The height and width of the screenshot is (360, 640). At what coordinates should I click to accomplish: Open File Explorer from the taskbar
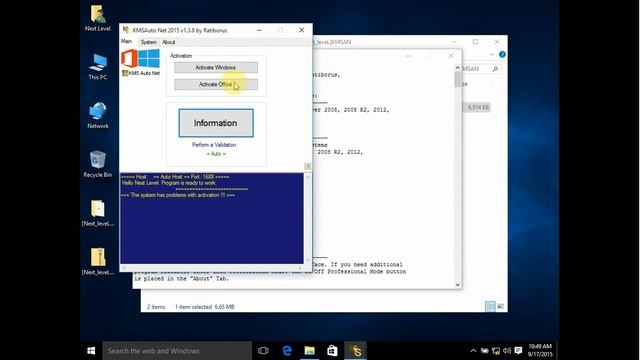coord(309,351)
